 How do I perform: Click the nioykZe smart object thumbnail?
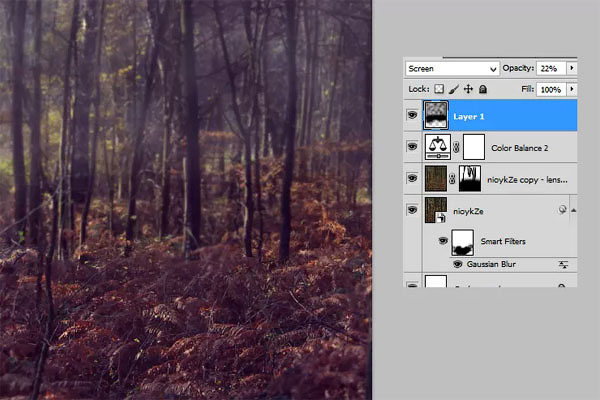[435, 210]
